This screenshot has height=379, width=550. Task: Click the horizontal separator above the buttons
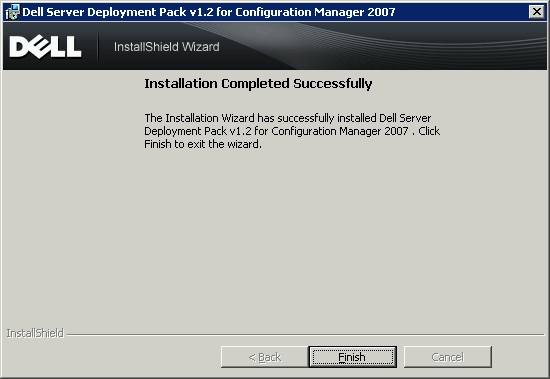coord(305,335)
